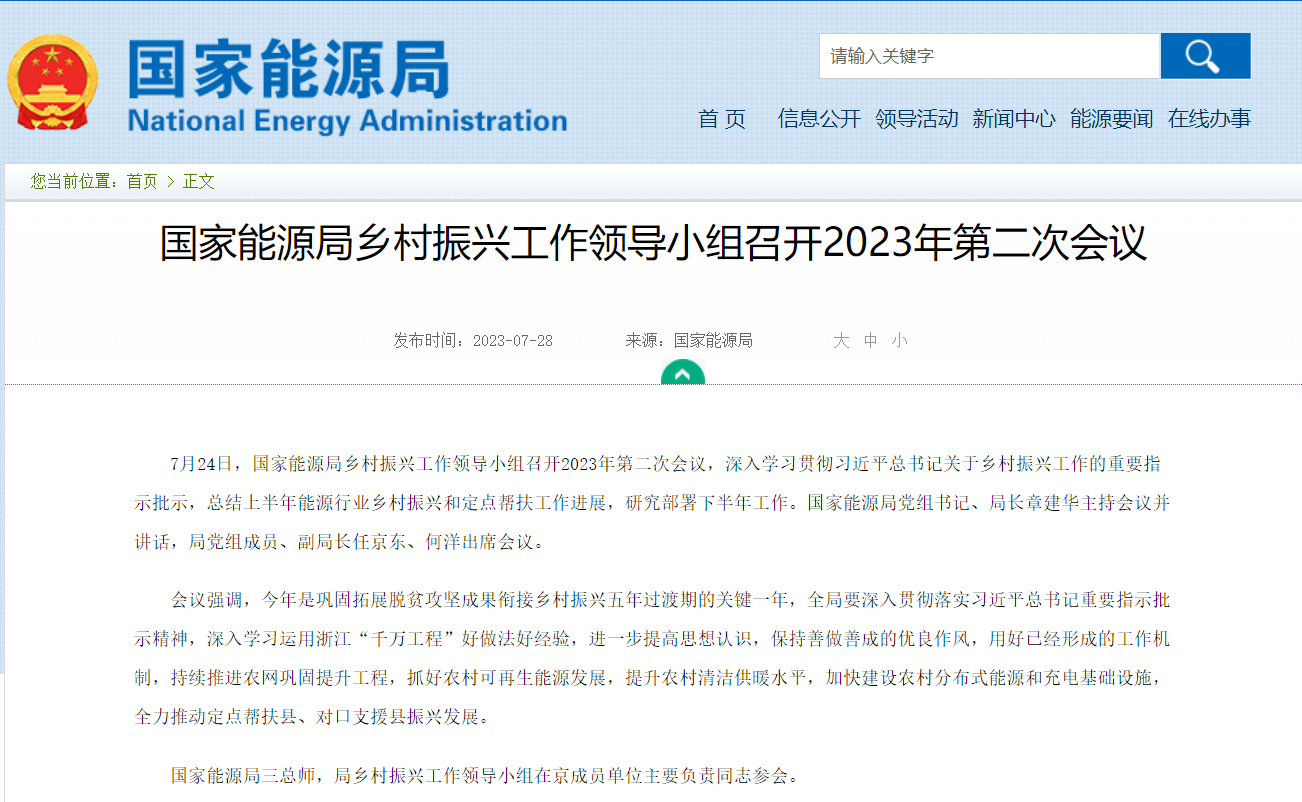The width and height of the screenshot is (1302, 802).
Task: Navigate to 新闻中心
Action: (1013, 119)
